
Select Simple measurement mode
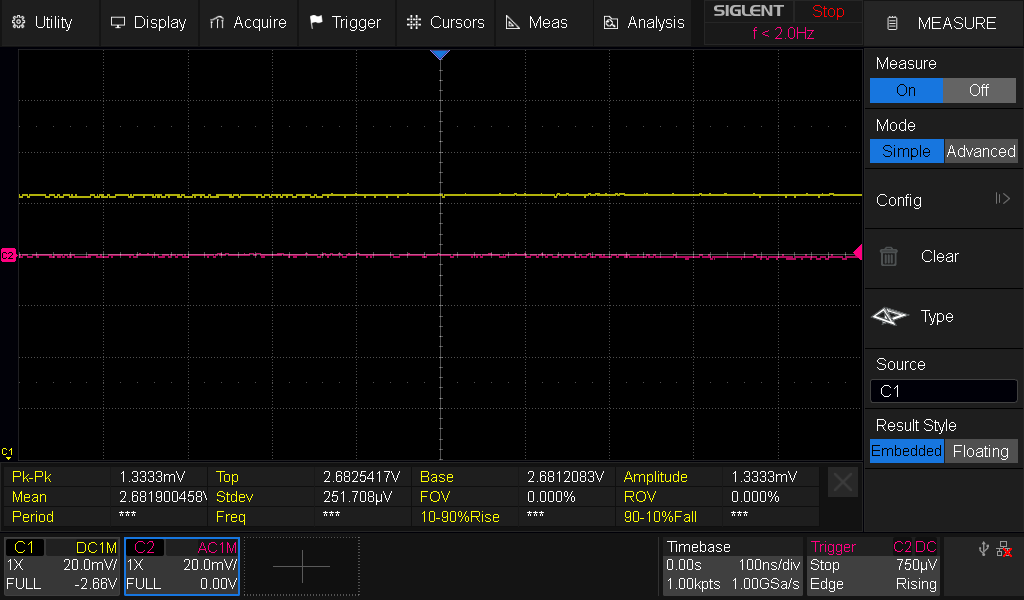[906, 151]
